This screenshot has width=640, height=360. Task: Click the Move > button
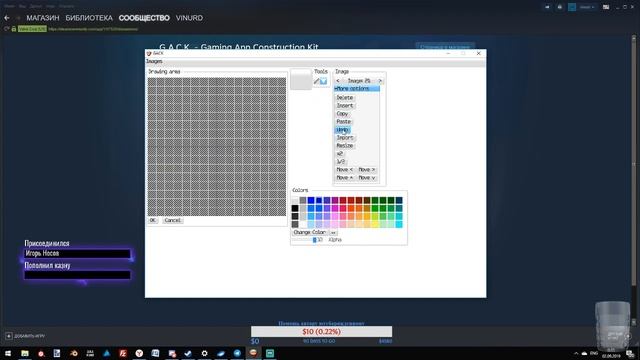click(367, 169)
